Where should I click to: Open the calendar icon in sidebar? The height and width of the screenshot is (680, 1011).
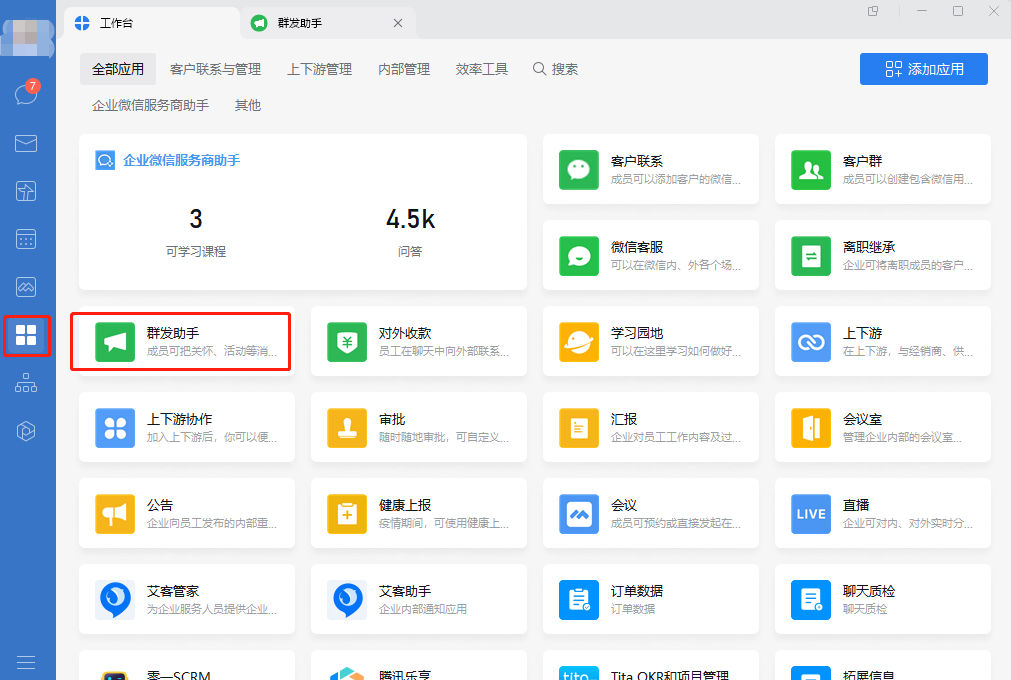pyautogui.click(x=27, y=239)
